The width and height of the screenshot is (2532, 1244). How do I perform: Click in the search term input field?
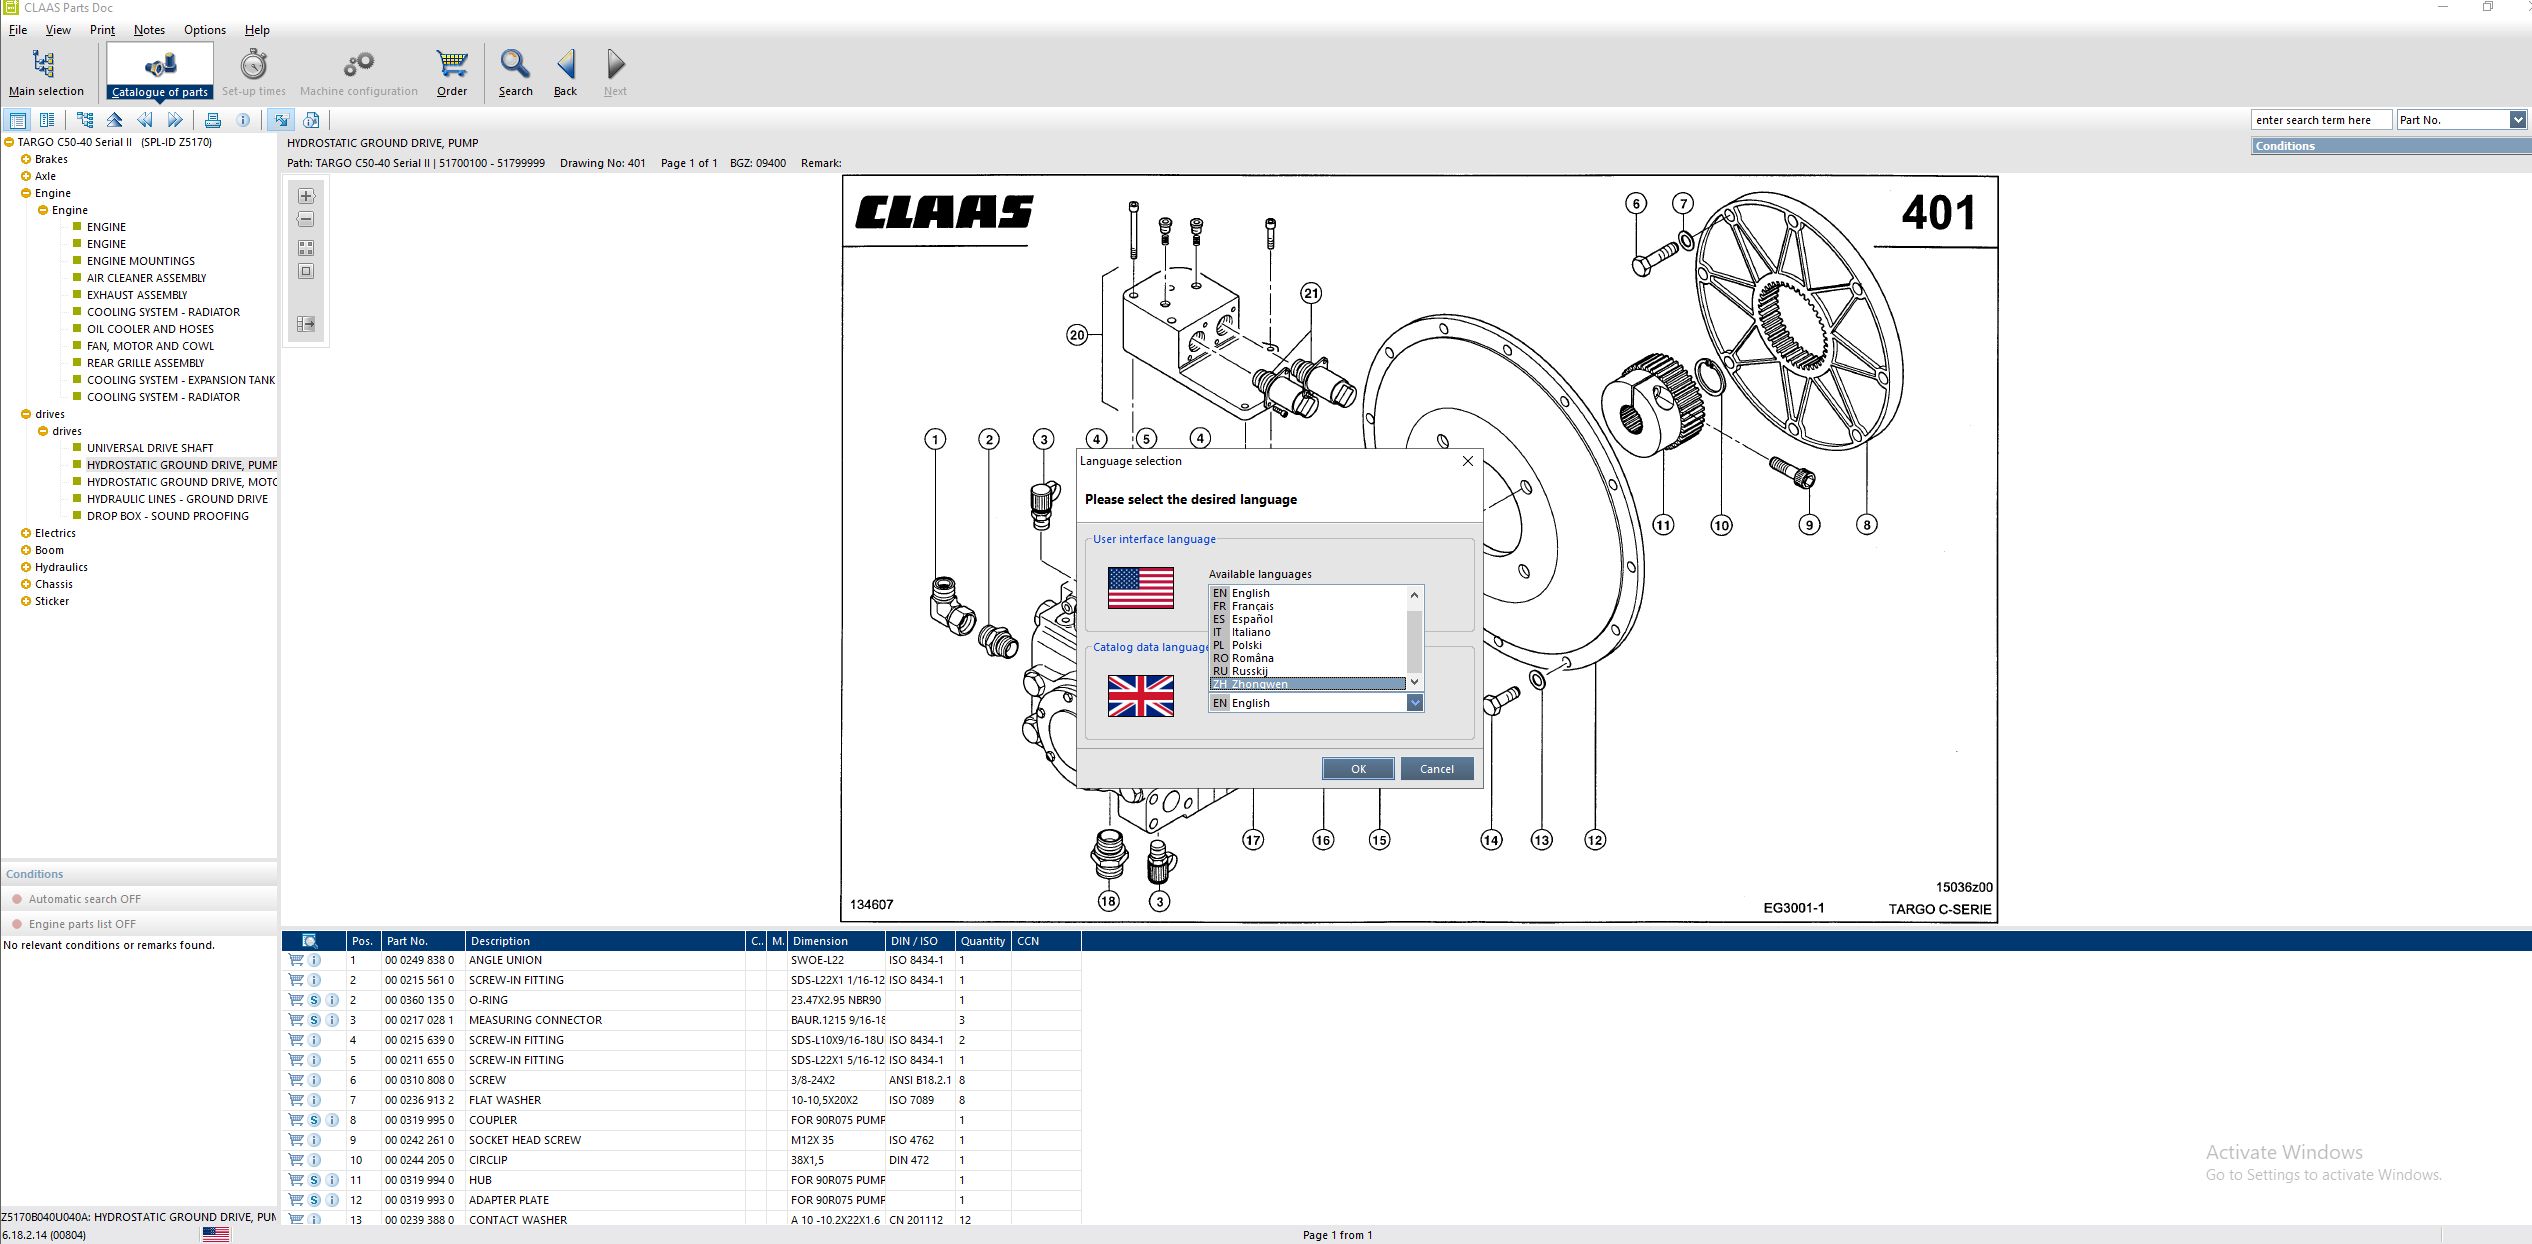(x=2321, y=120)
